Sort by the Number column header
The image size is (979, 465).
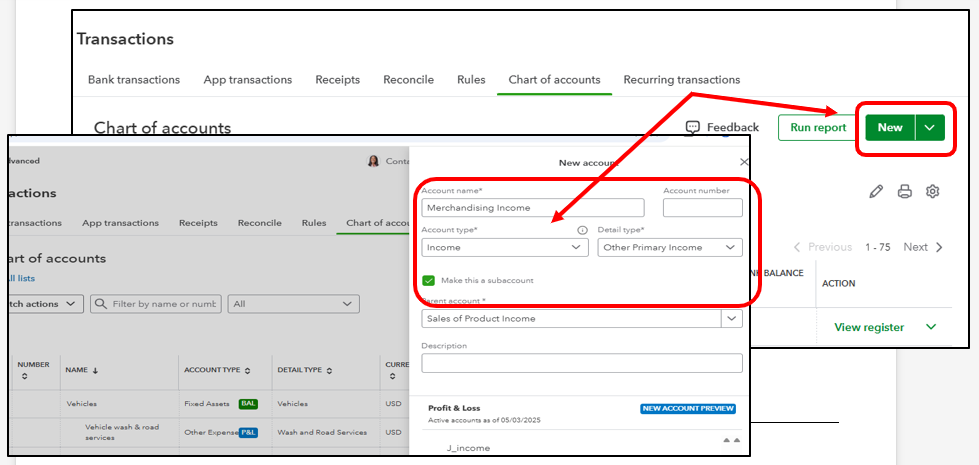point(33,370)
